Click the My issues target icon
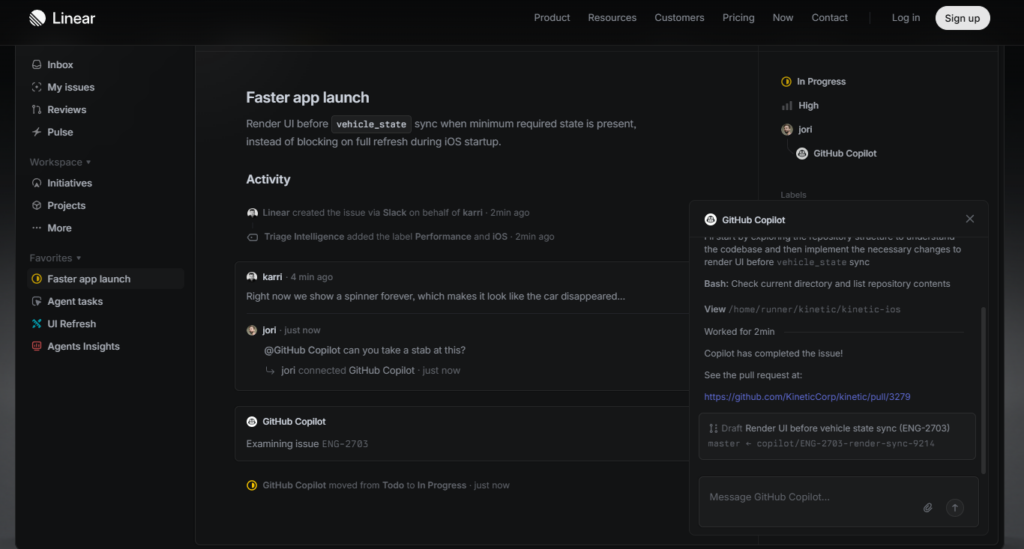Screen dimensions: 1024x549 coord(37,87)
